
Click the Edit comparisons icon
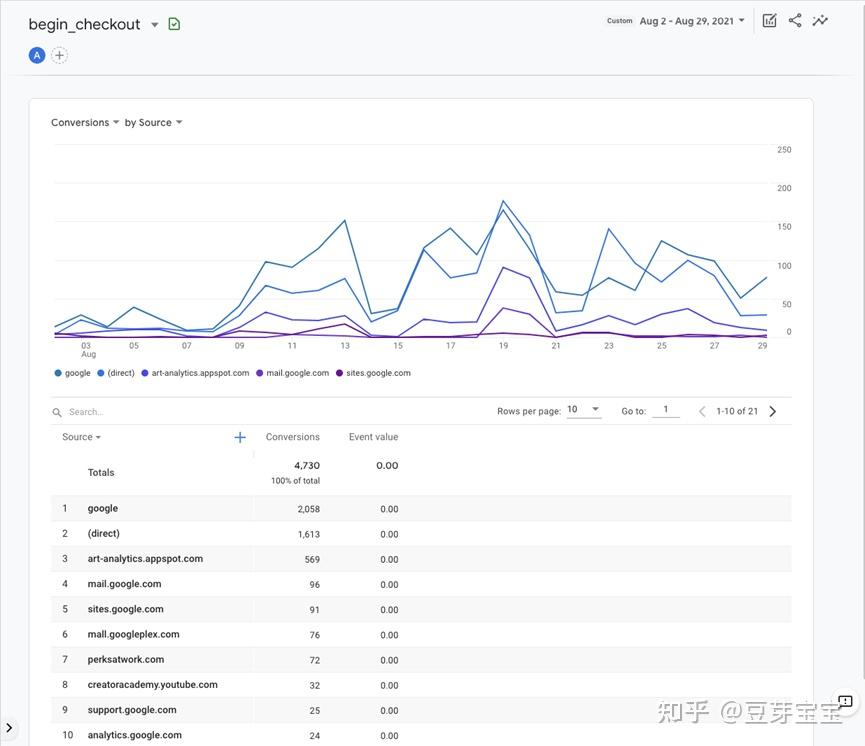point(768,19)
